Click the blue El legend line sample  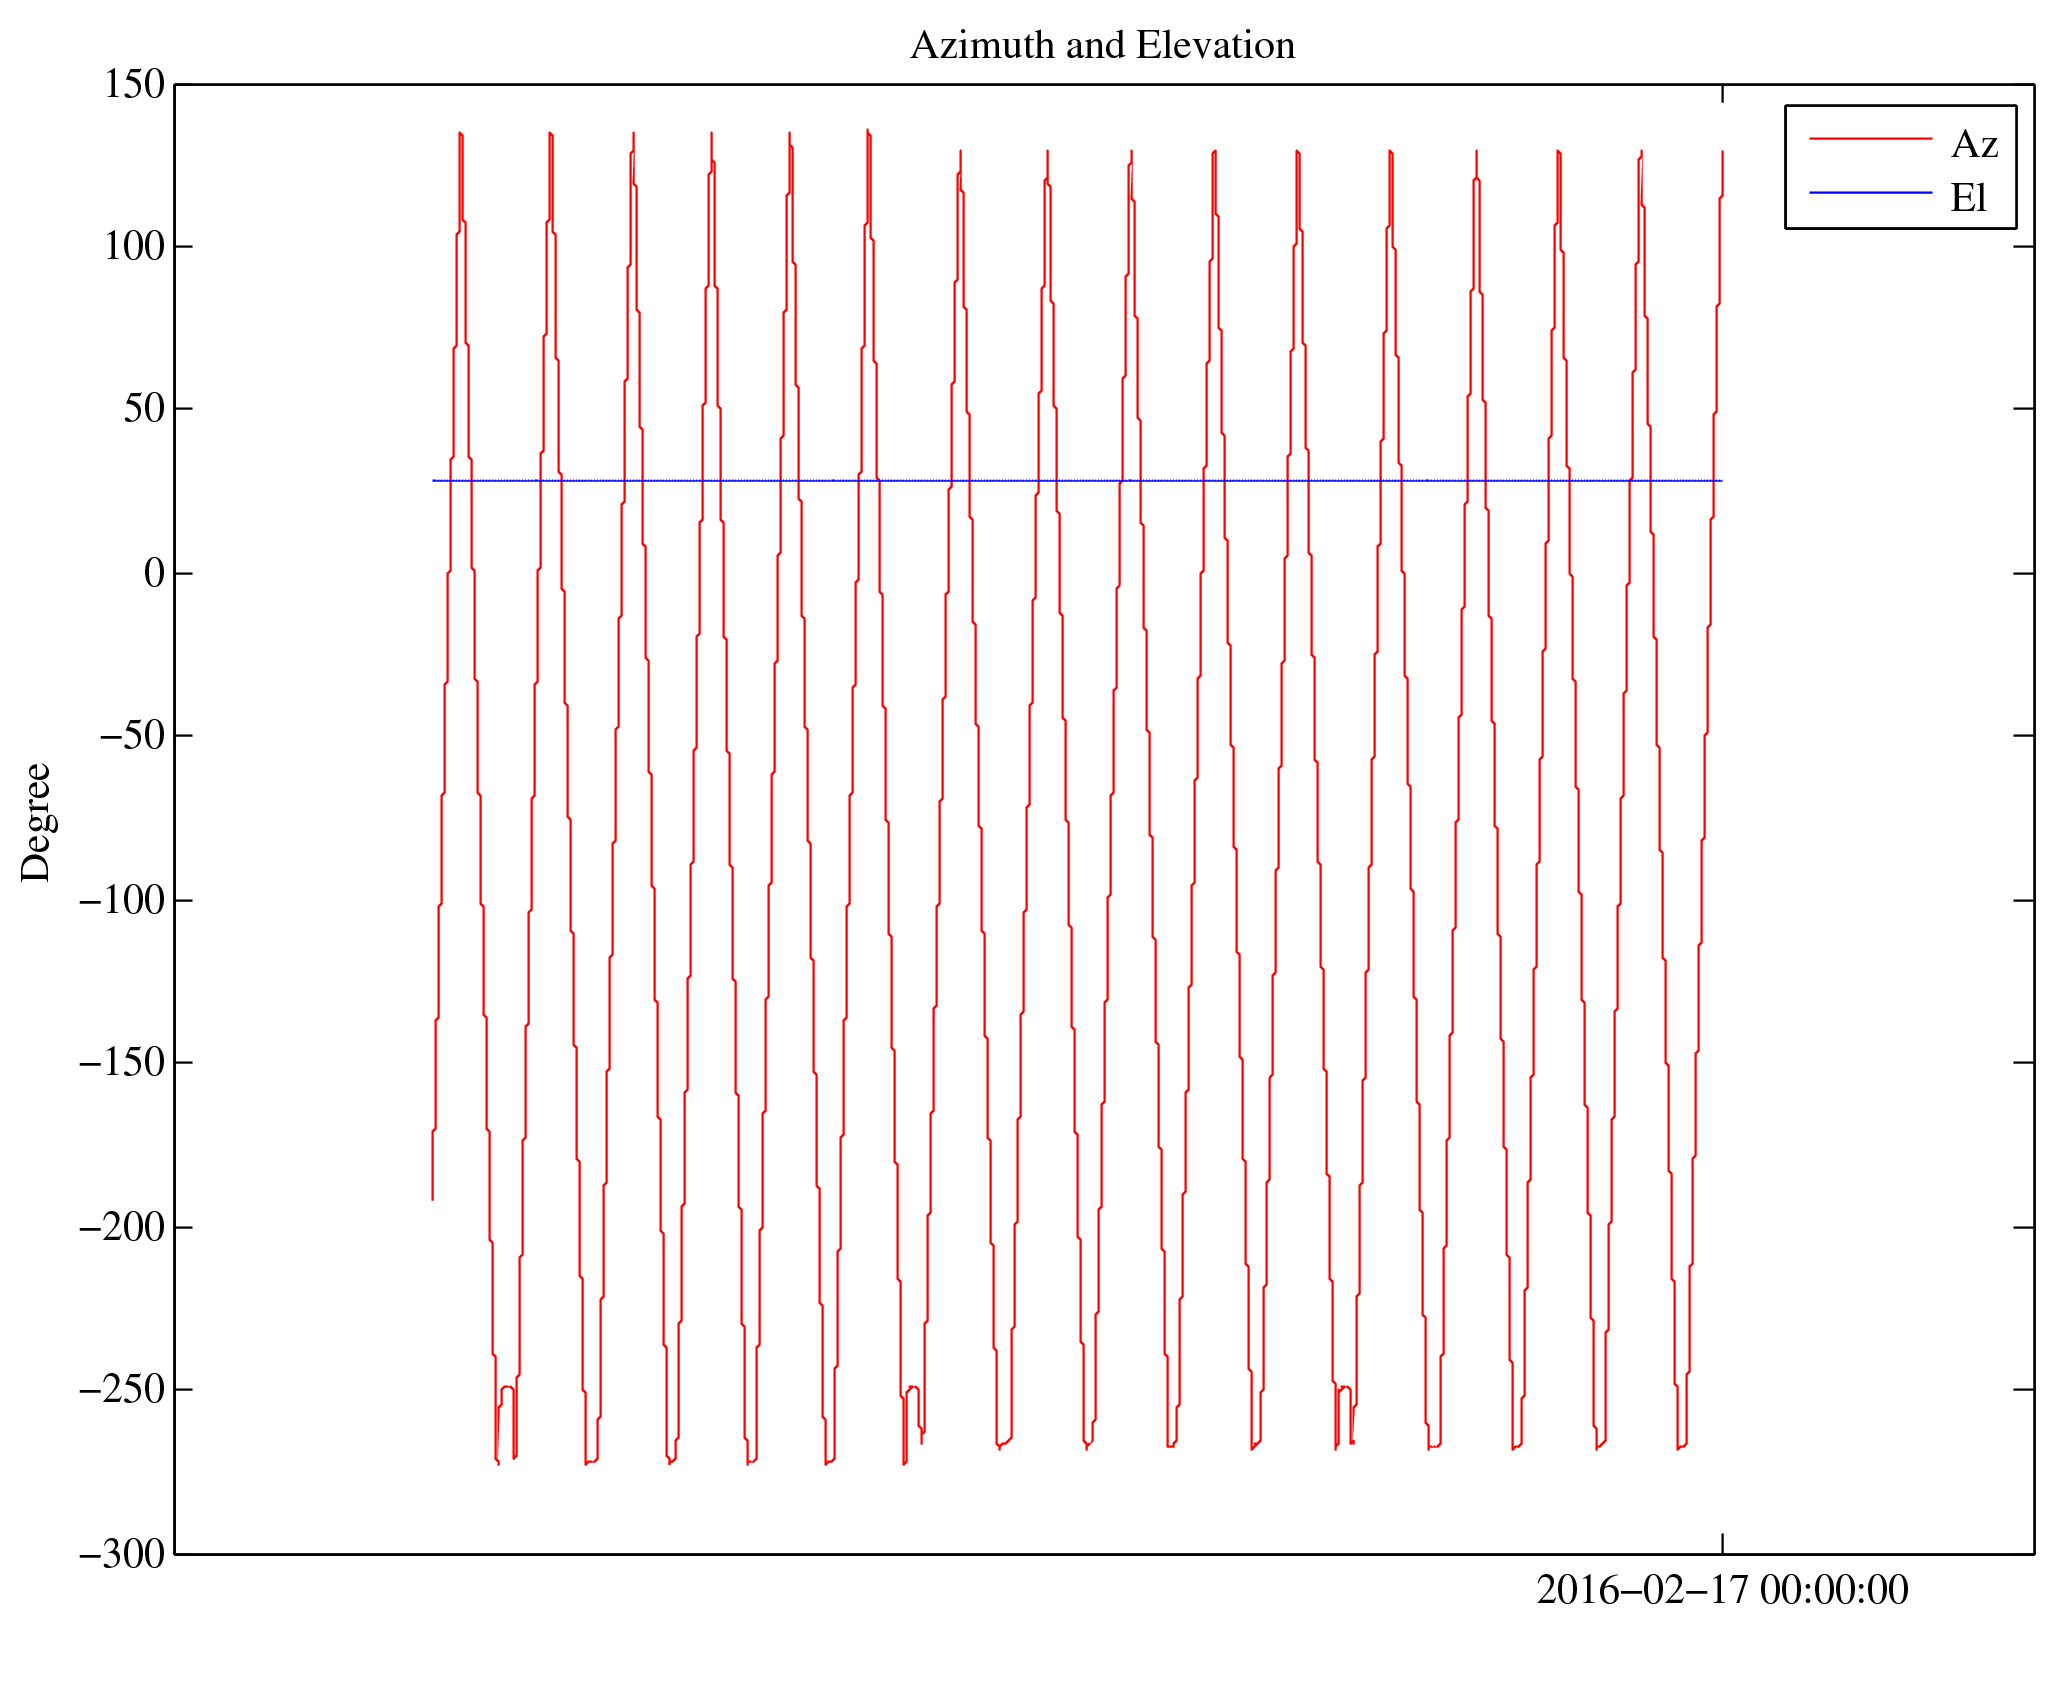(1870, 192)
